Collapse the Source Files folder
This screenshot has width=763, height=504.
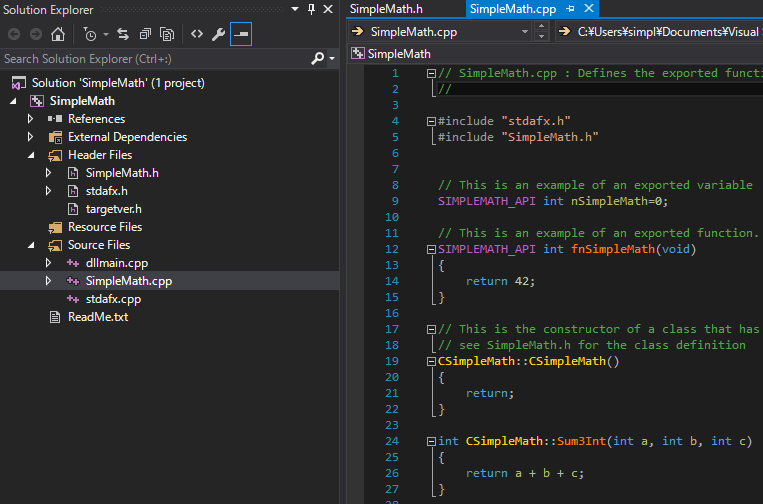tap(31, 245)
